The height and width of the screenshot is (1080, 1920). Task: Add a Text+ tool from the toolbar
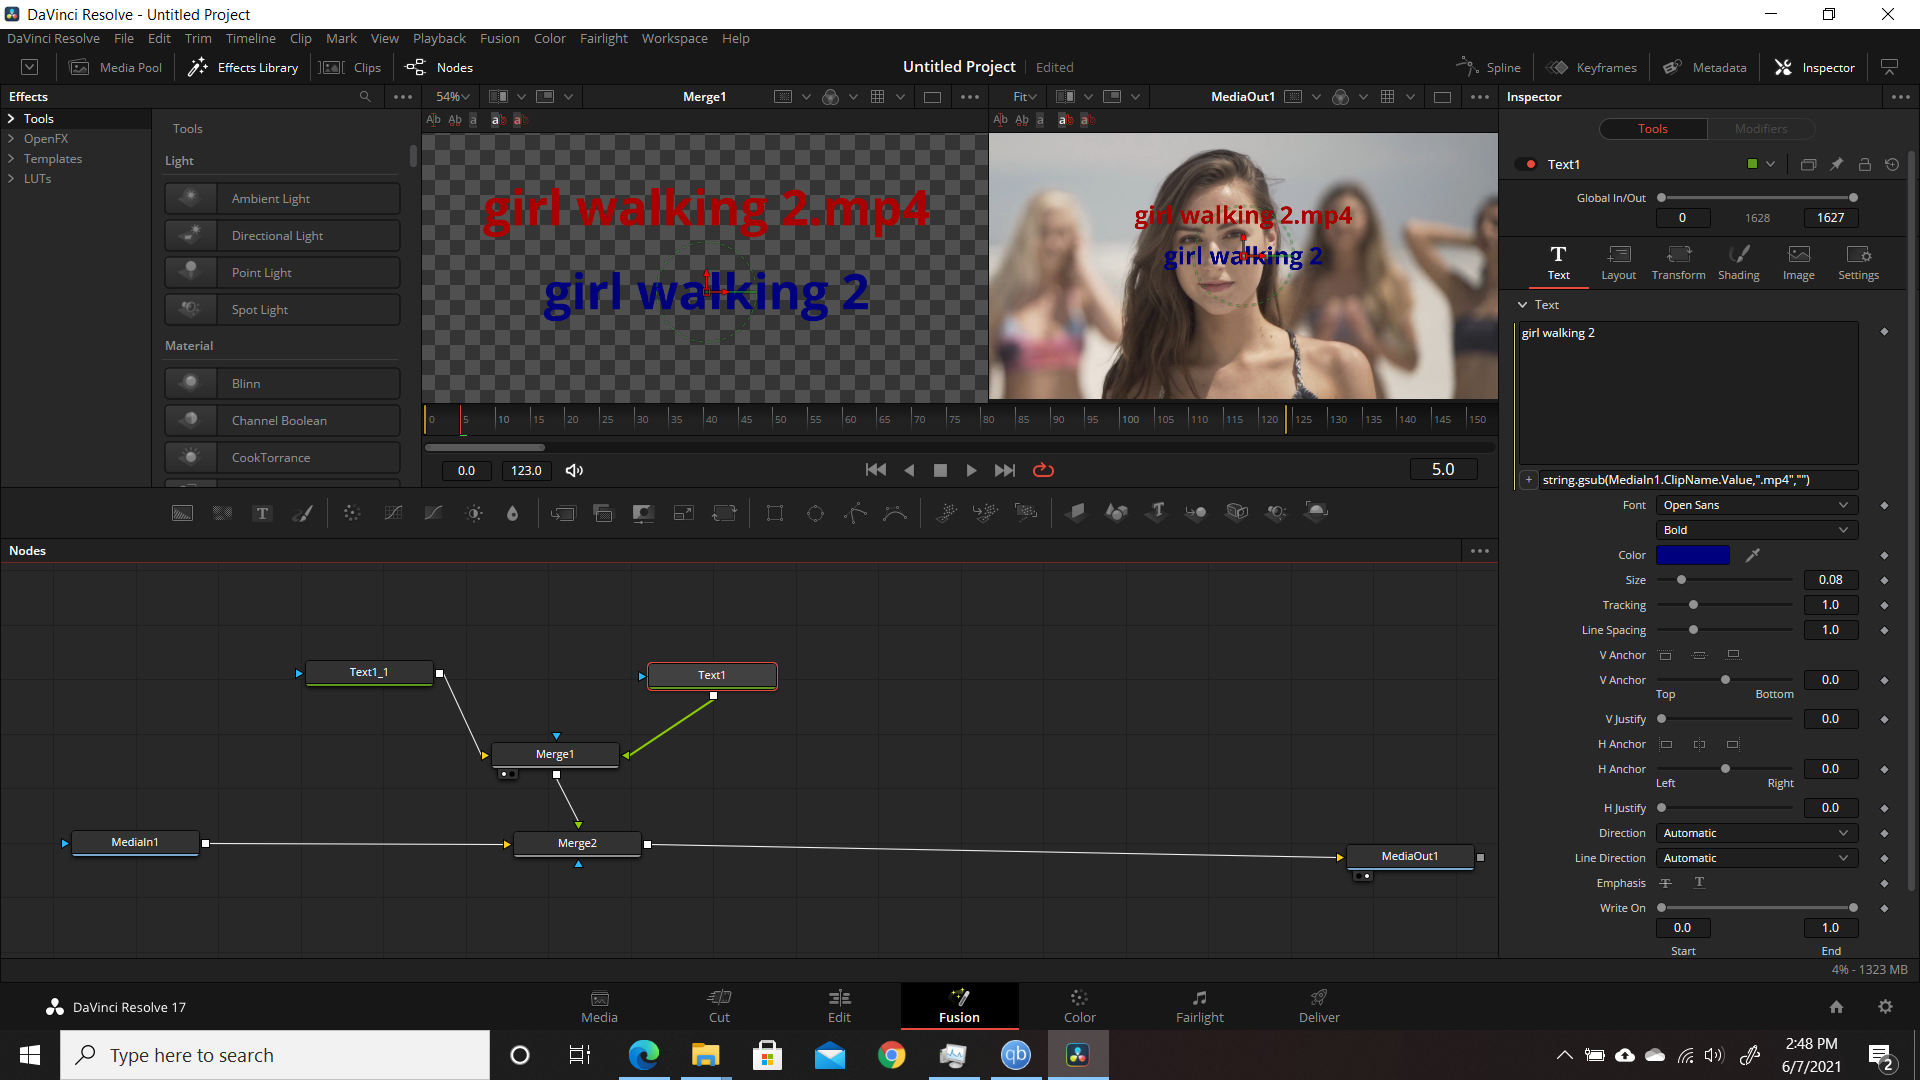click(x=262, y=513)
